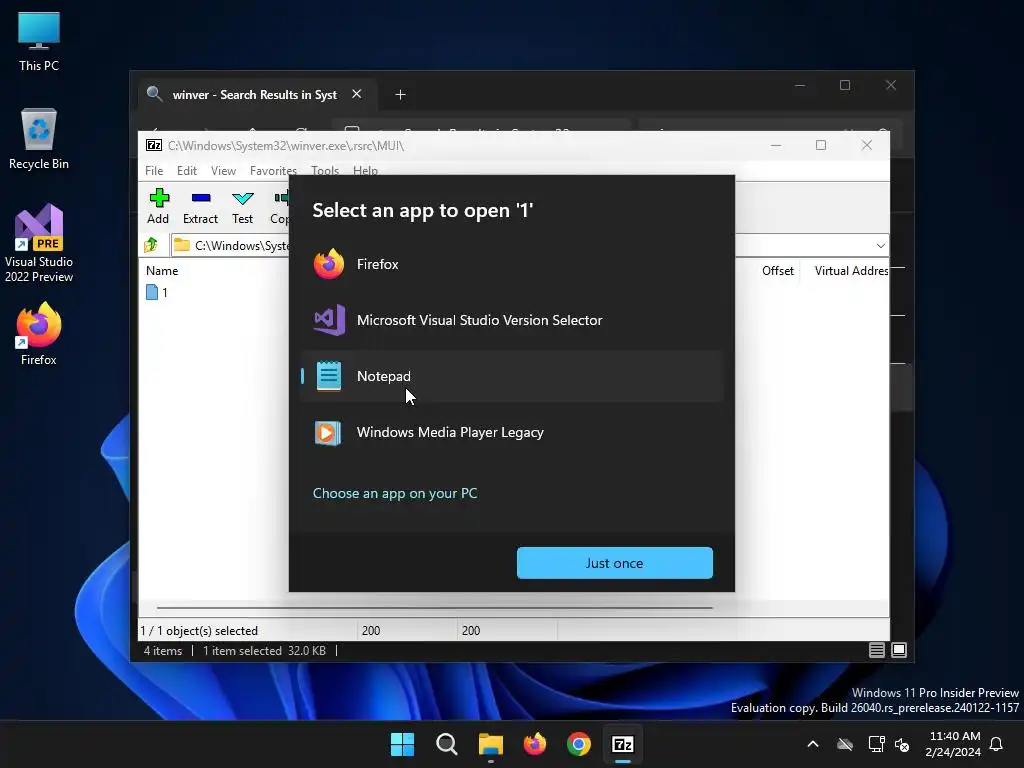
Task: Select Microsoft Visual Studio Version Selector
Action: click(x=512, y=320)
